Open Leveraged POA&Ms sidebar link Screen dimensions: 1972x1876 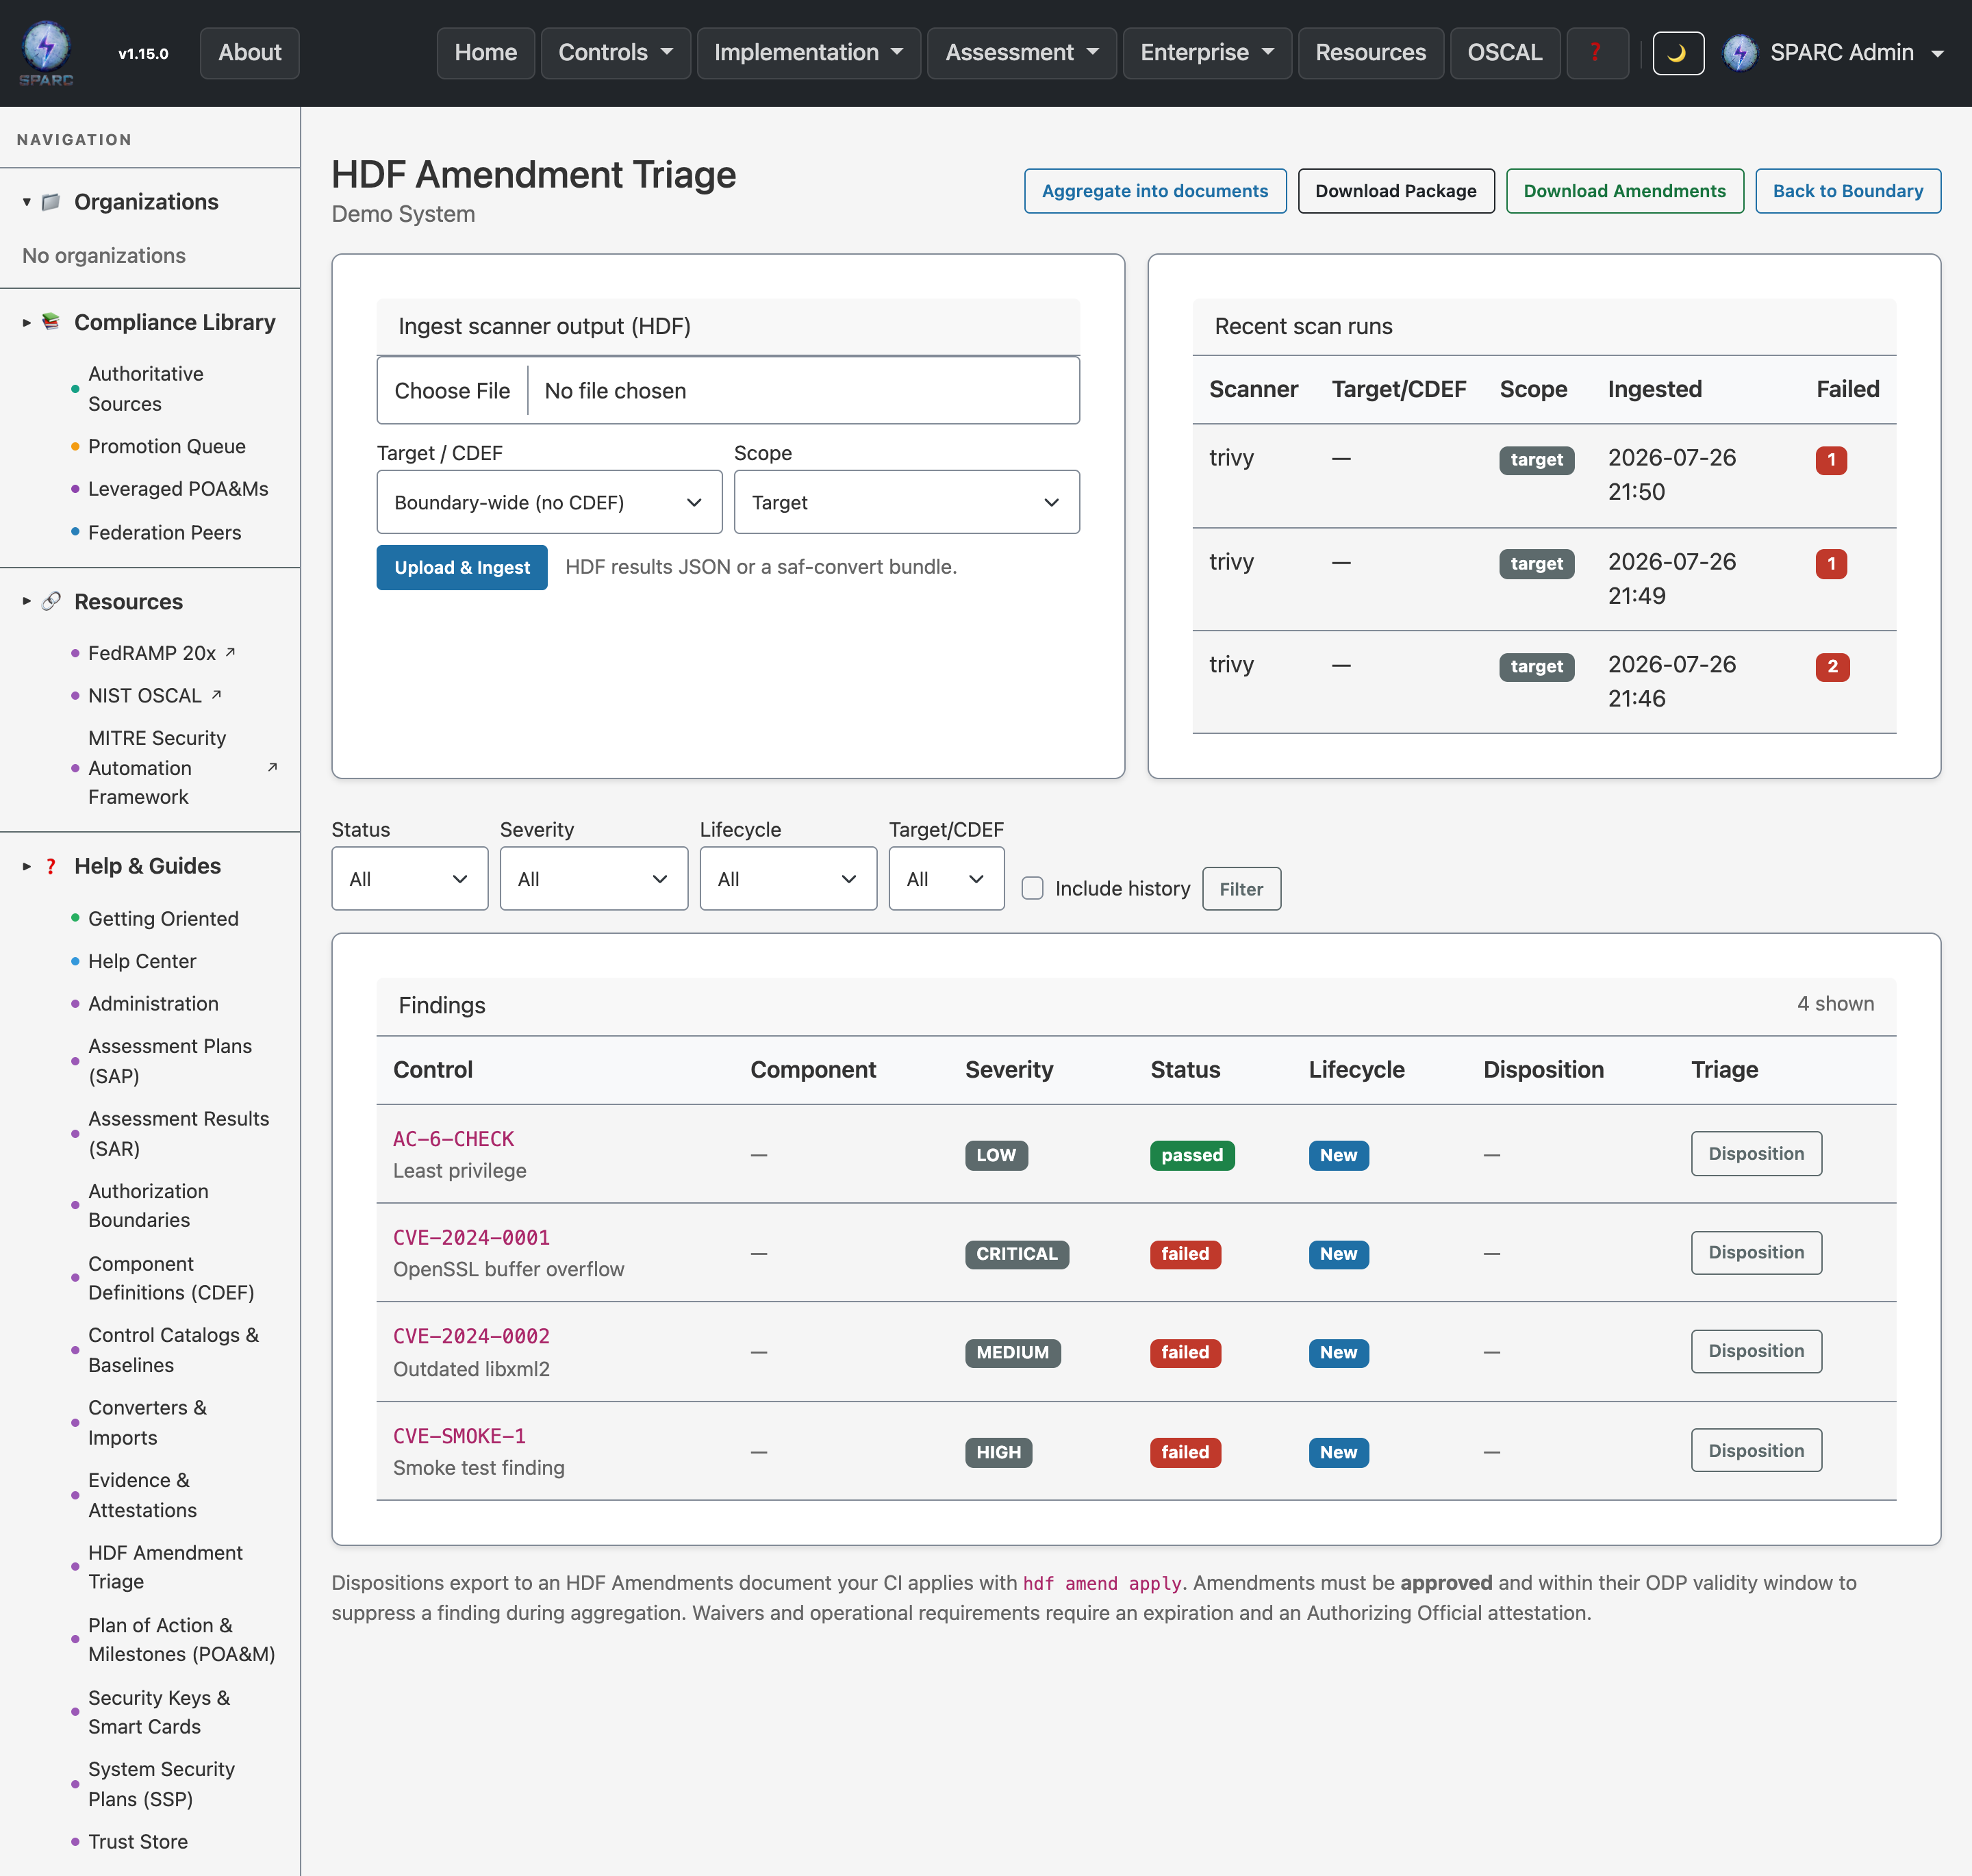pyautogui.click(x=178, y=489)
